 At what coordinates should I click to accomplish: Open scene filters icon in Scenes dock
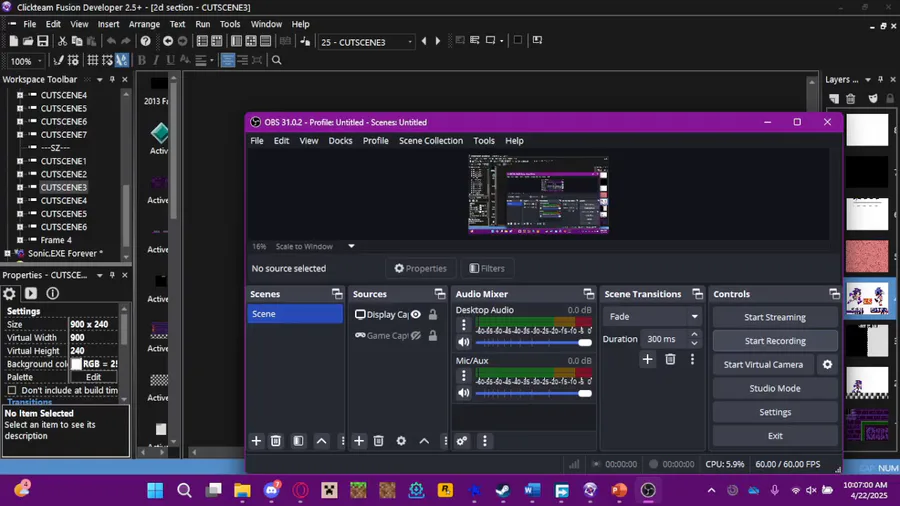pyautogui.click(x=298, y=441)
